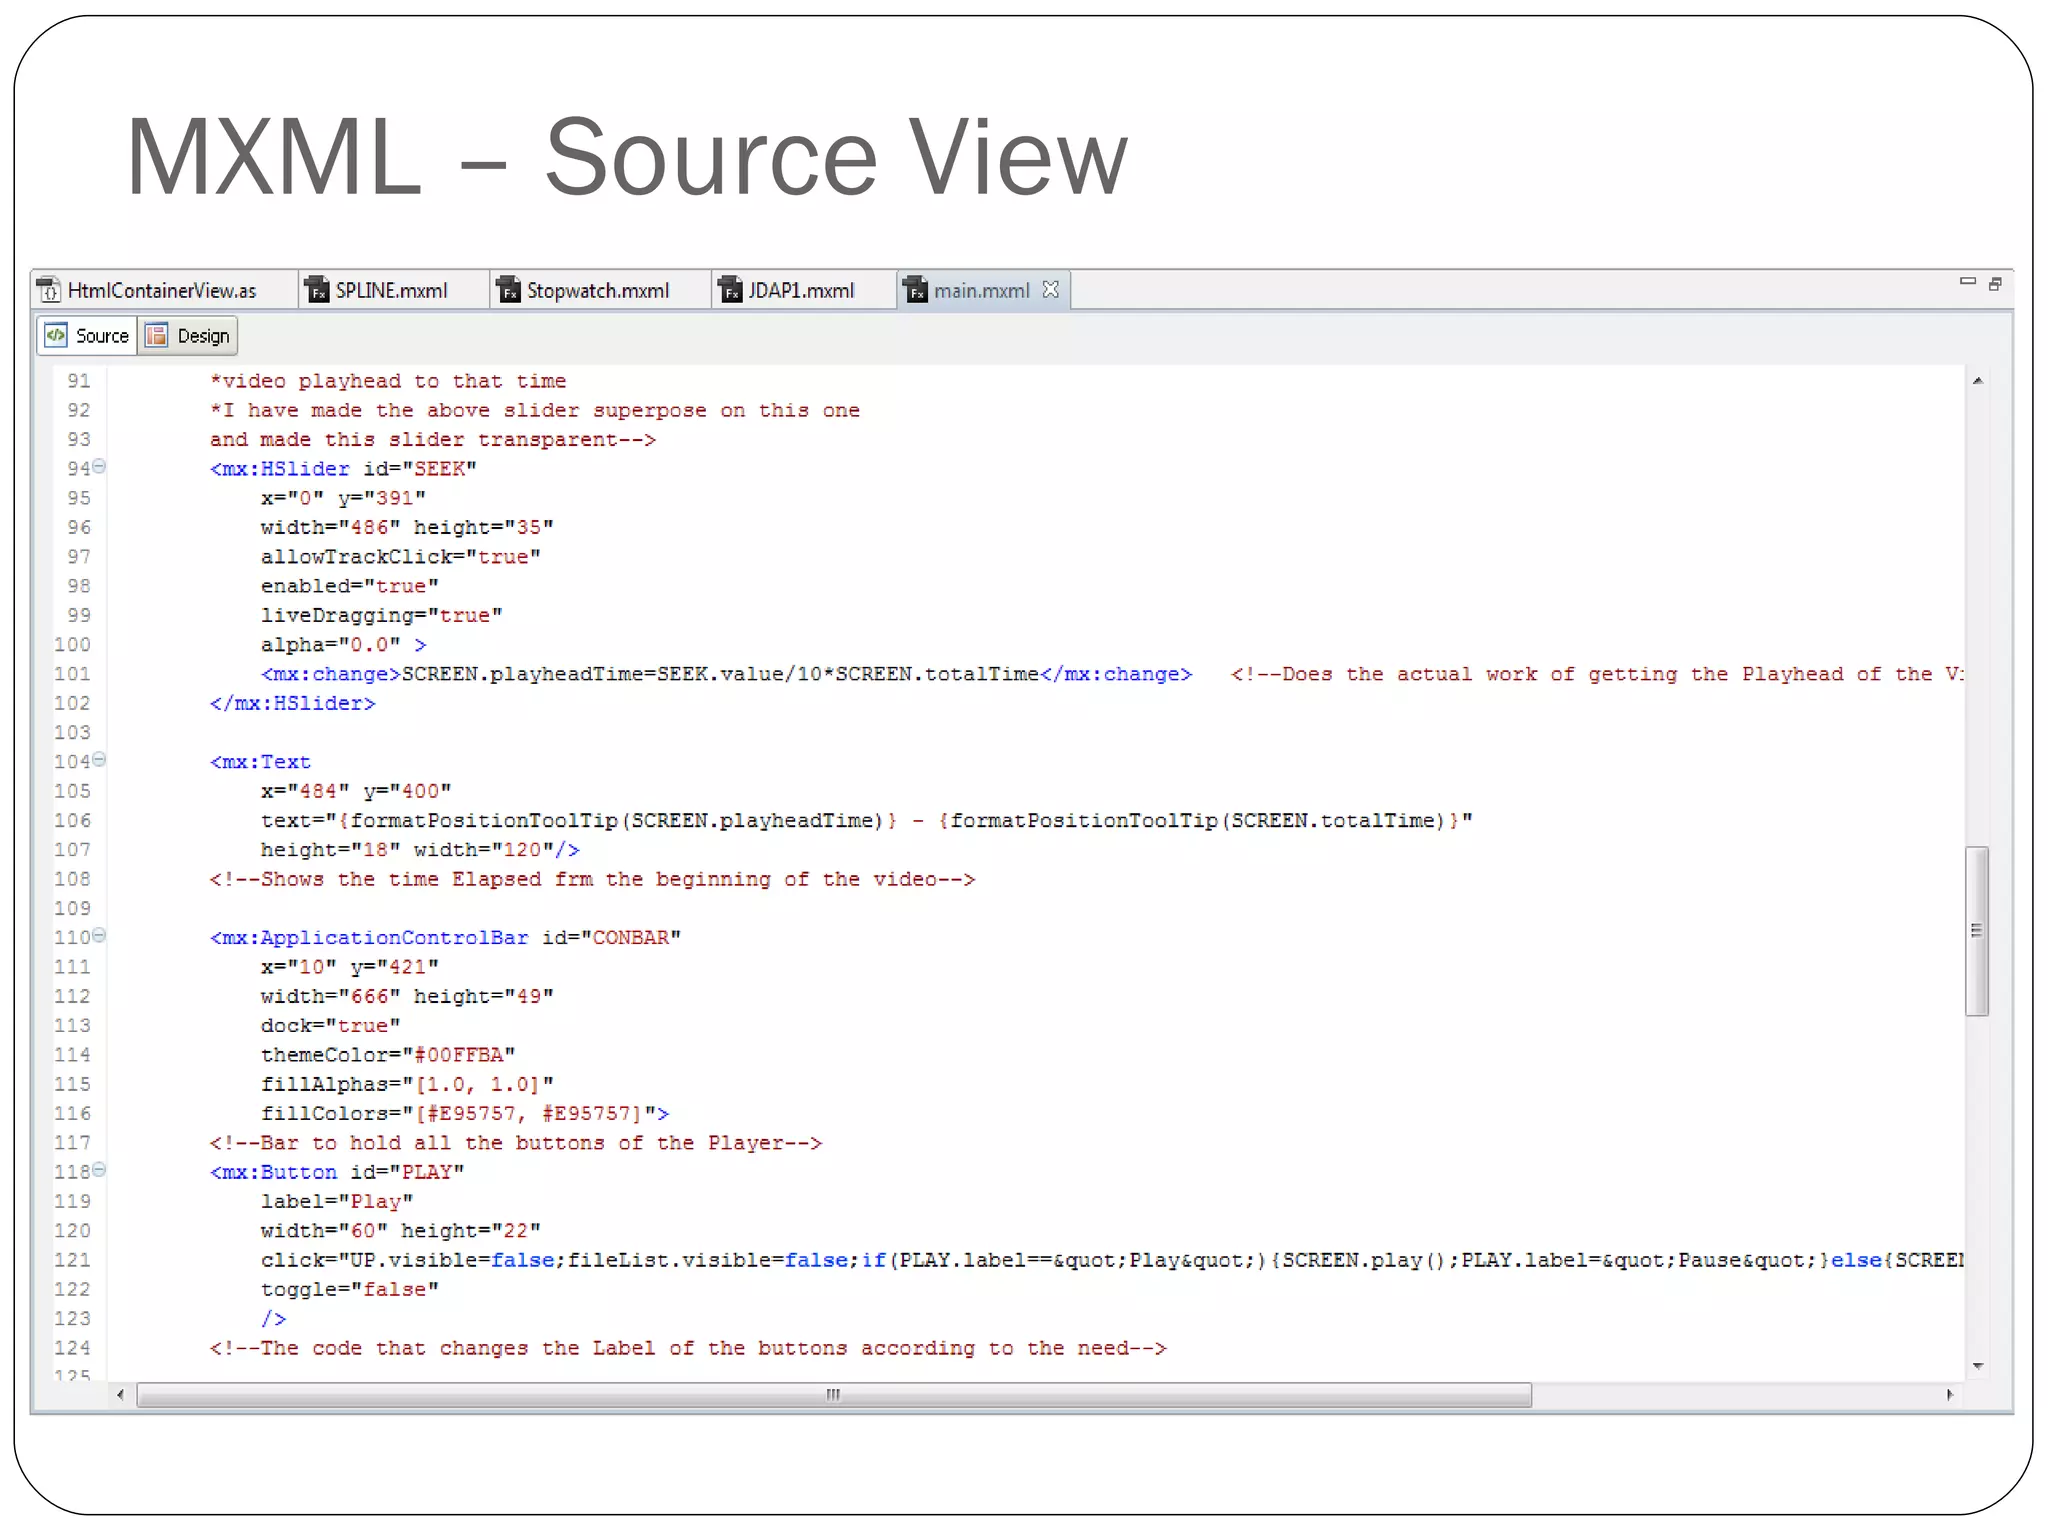The width and height of the screenshot is (2048, 1536).
Task: Click the vertical scrollbar thumb
Action: [x=1977, y=931]
